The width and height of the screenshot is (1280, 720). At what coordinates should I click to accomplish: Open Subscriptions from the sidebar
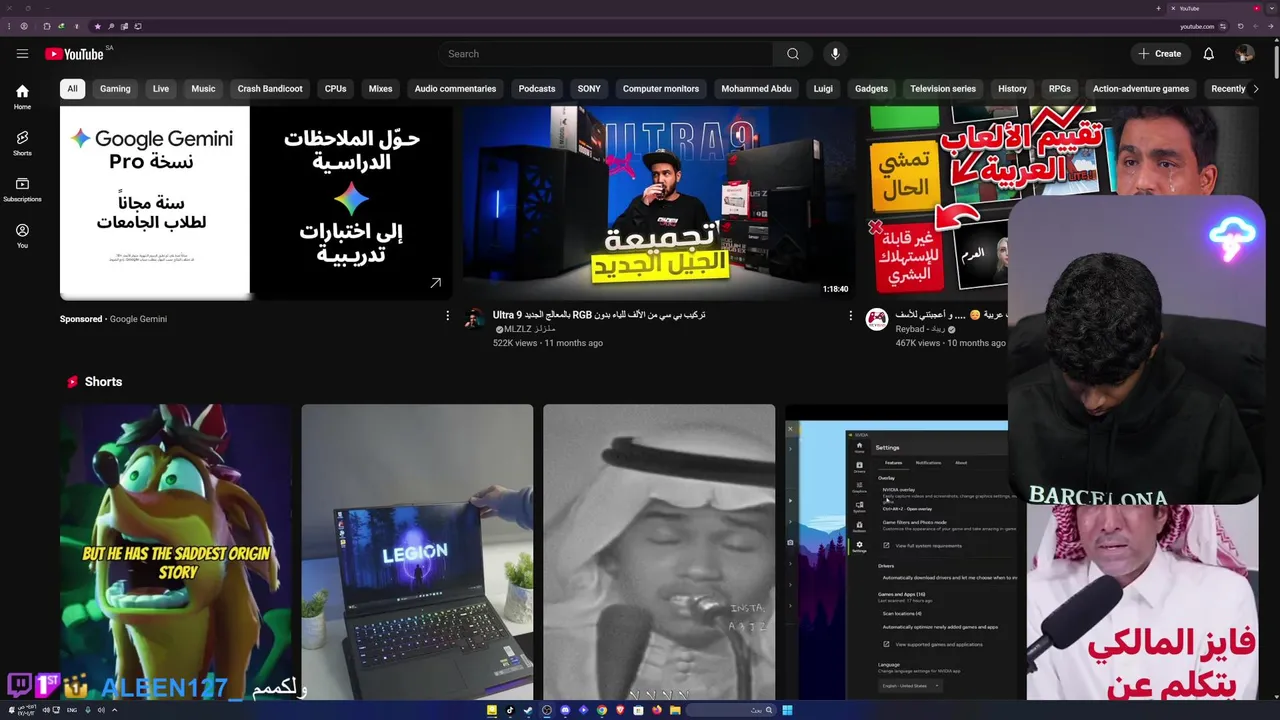(x=22, y=189)
